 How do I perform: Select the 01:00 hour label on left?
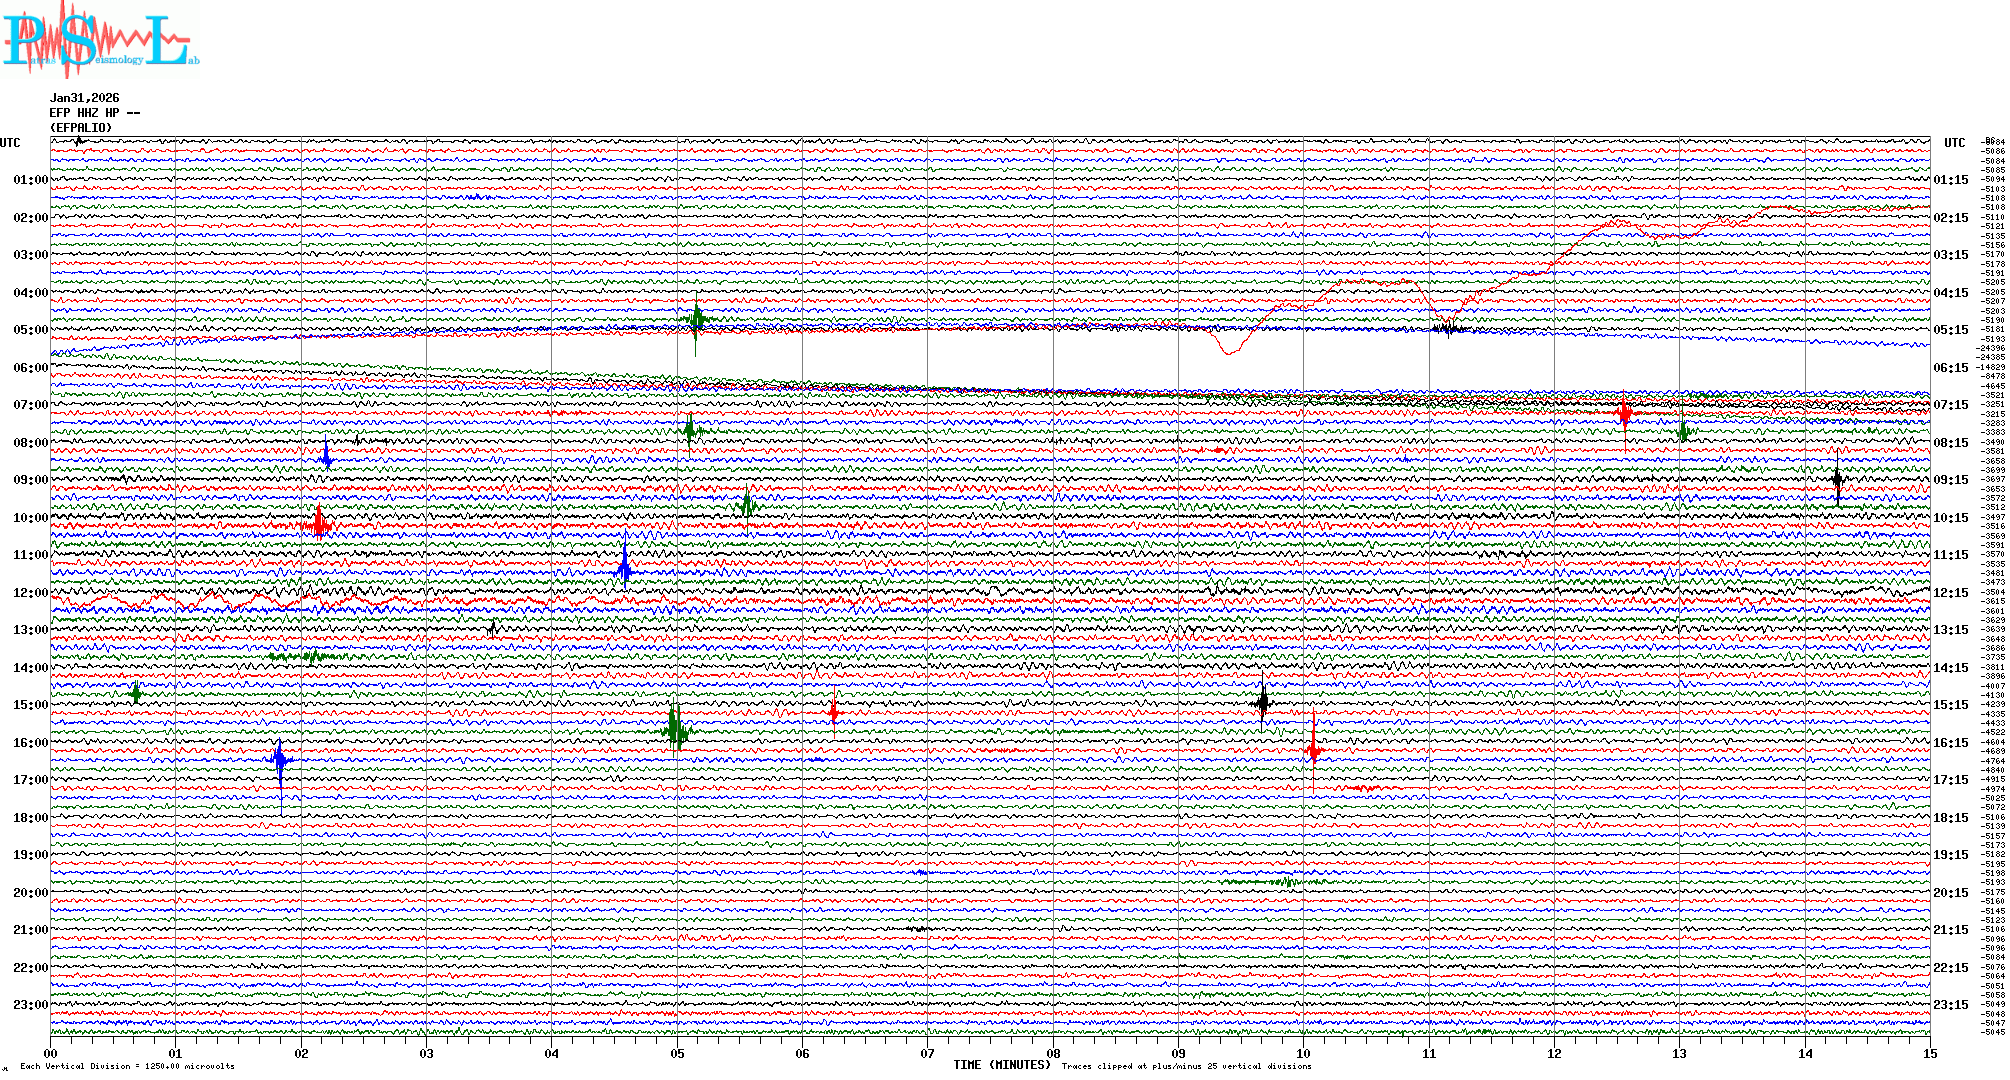point(30,180)
